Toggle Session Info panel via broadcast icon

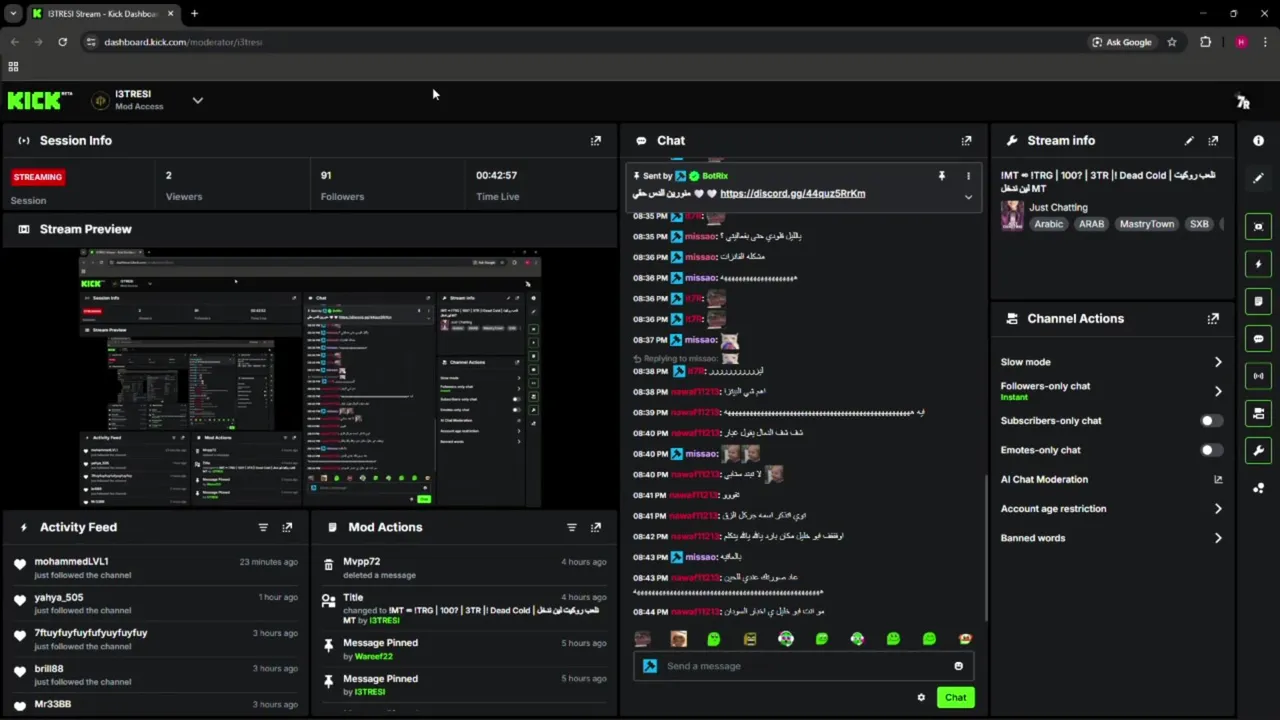(1258, 376)
